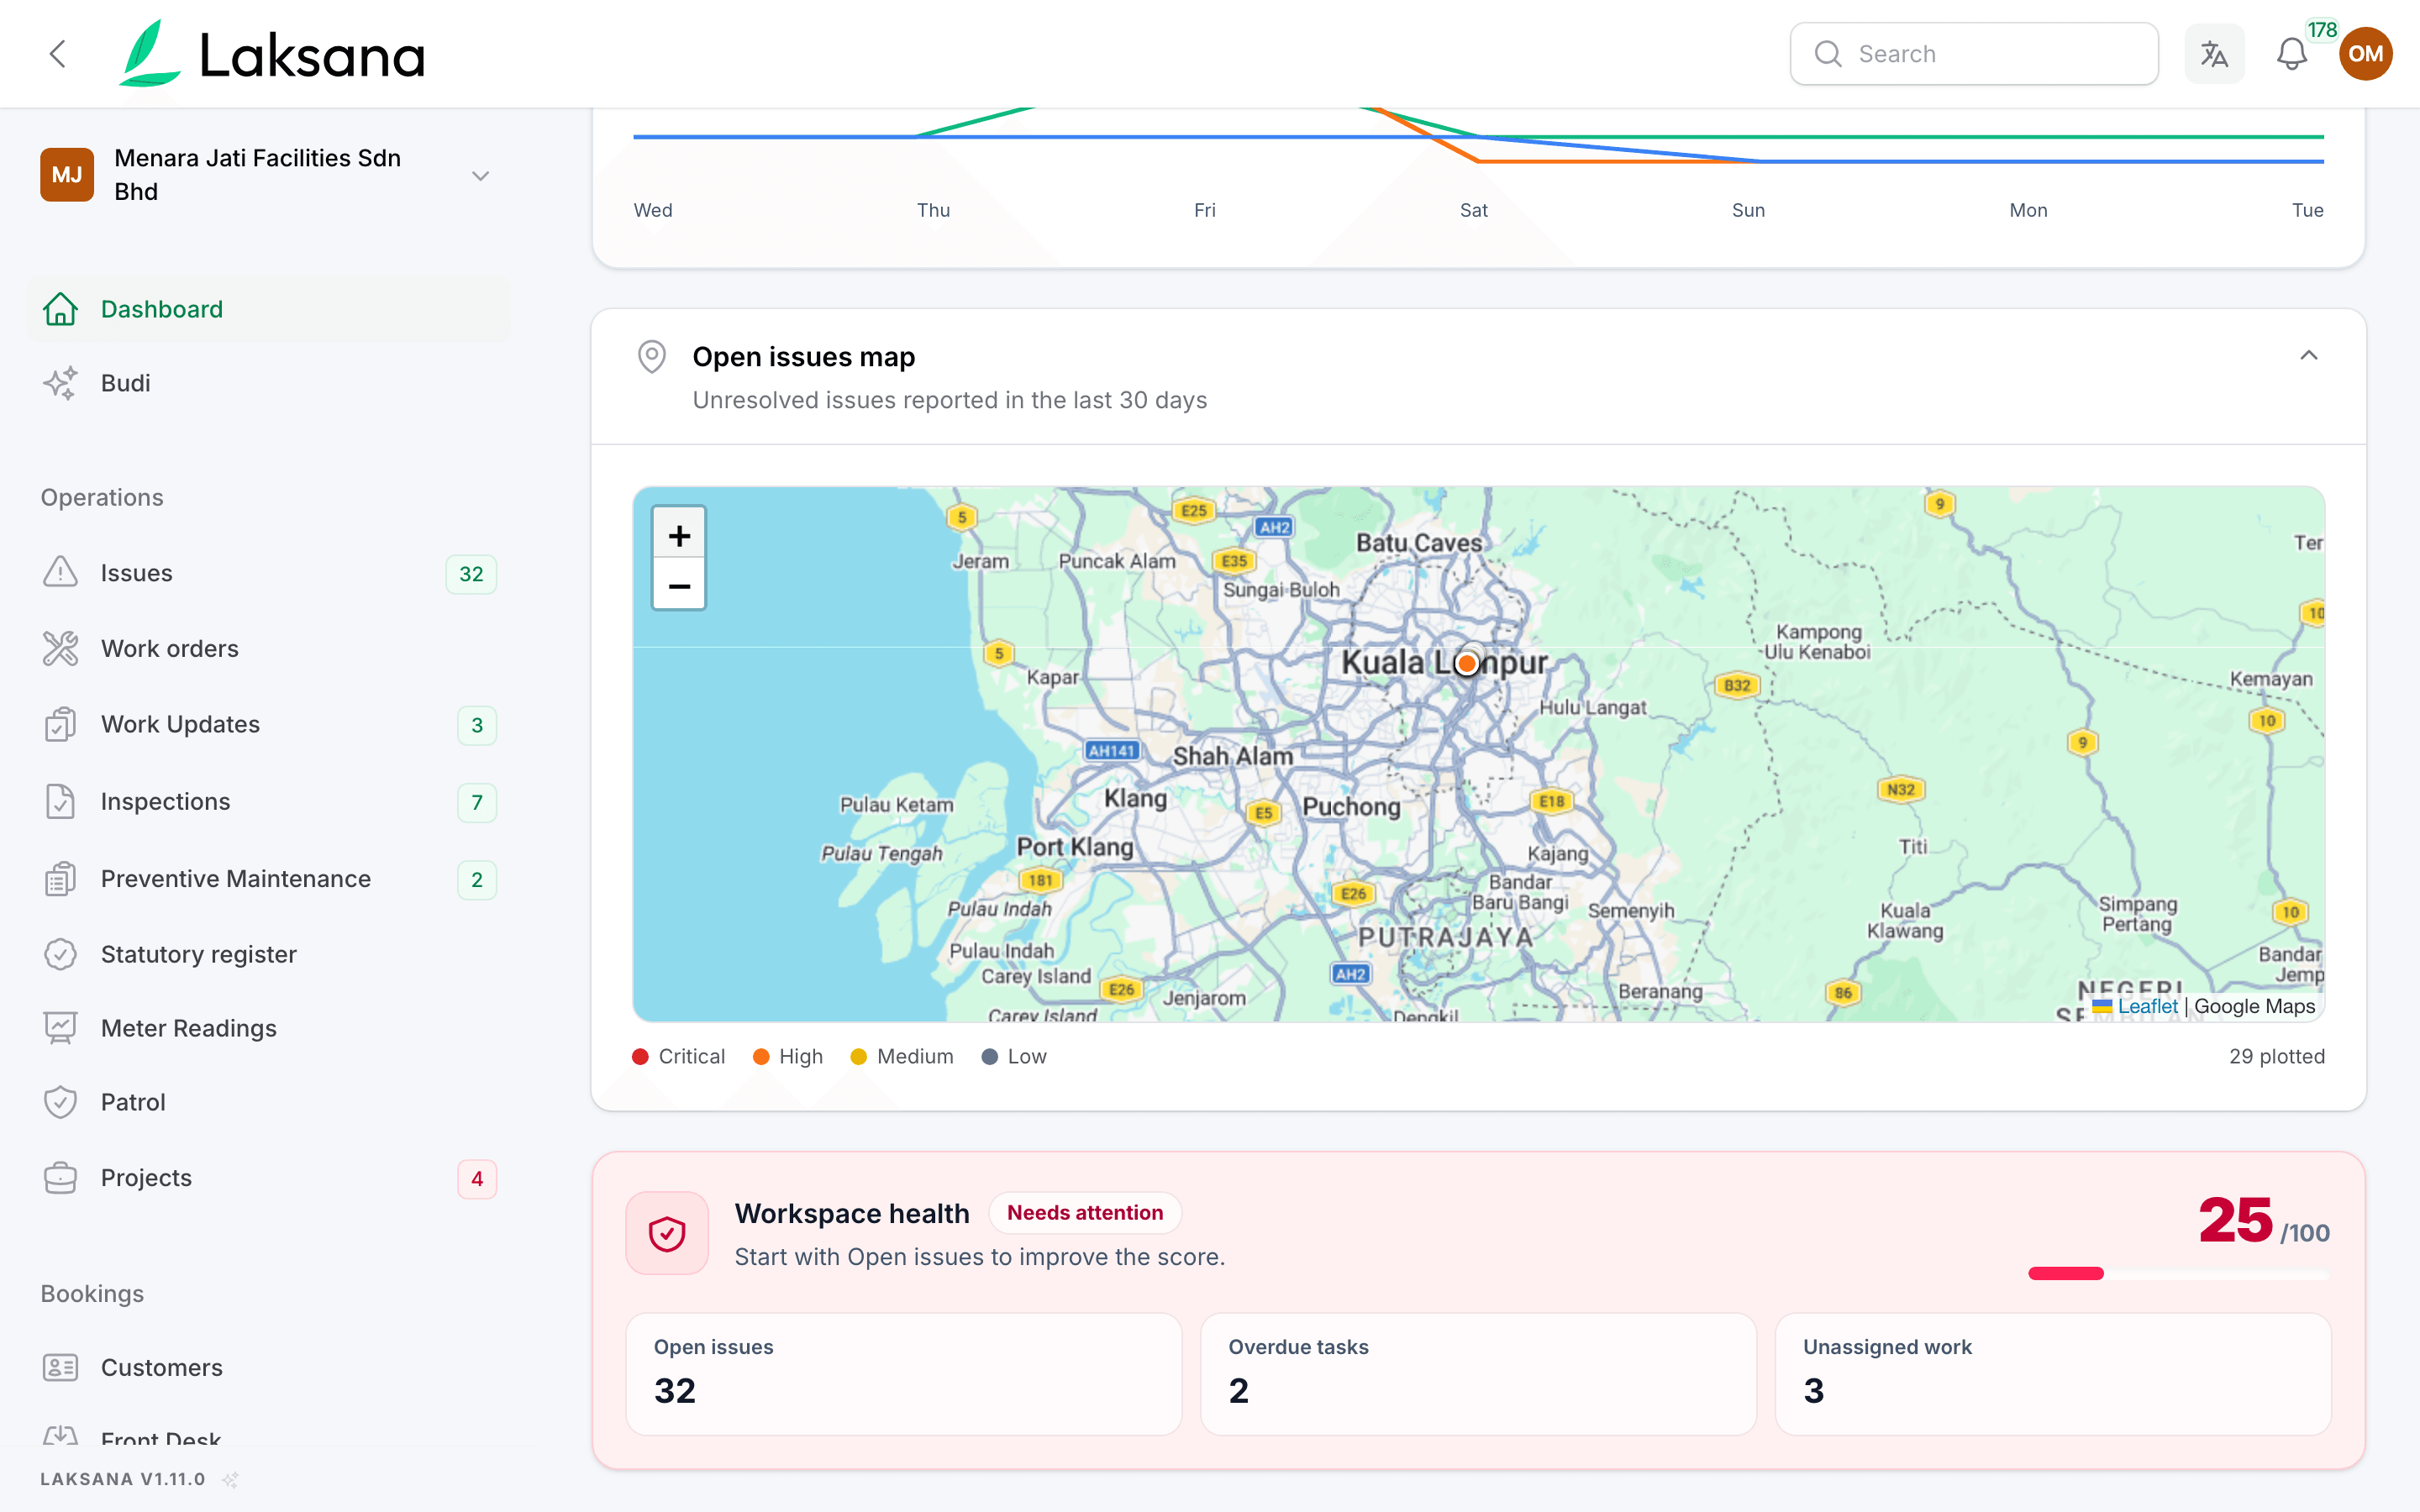Click the Leaflet attribution link

[x=2146, y=1007]
